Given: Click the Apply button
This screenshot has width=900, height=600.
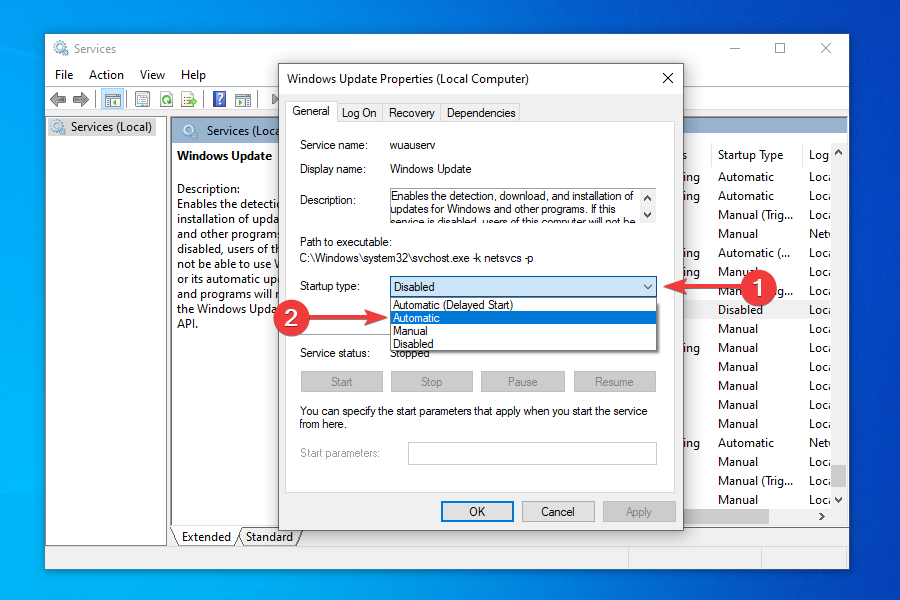Looking at the screenshot, I should pyautogui.click(x=639, y=511).
